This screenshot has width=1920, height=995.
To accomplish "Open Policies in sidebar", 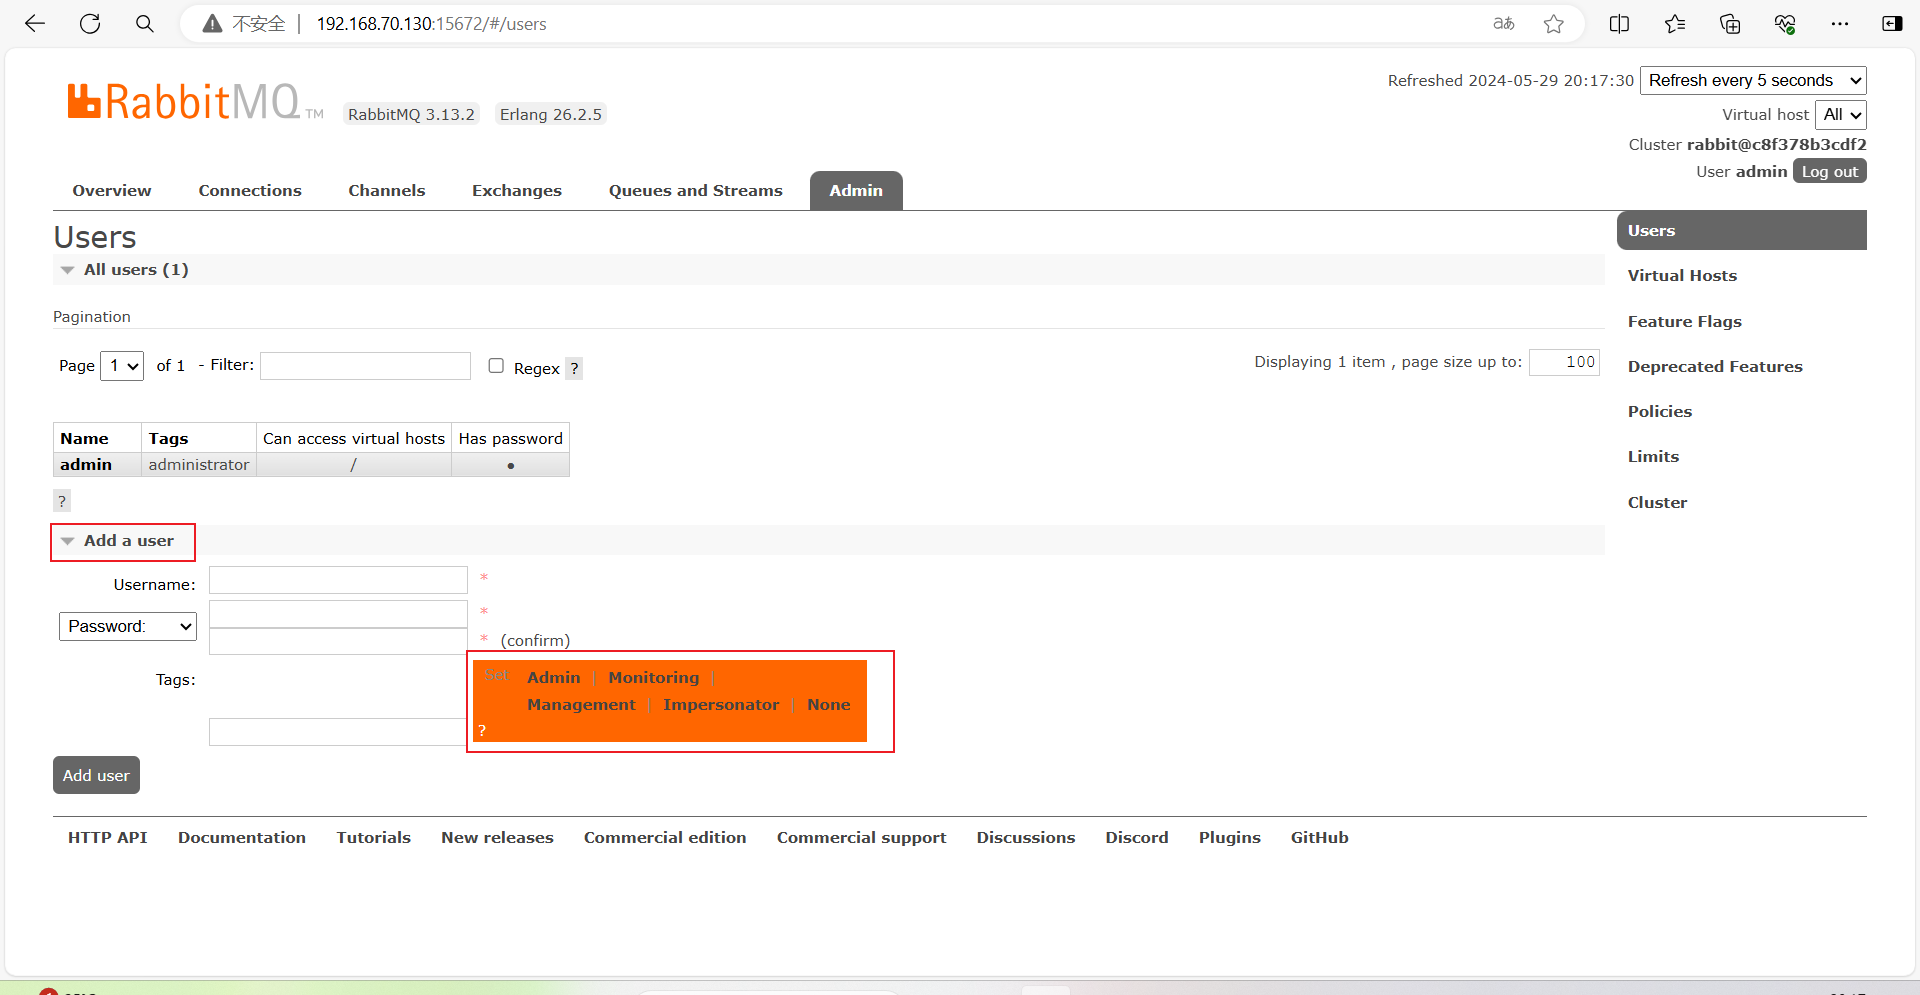I will [x=1660, y=411].
